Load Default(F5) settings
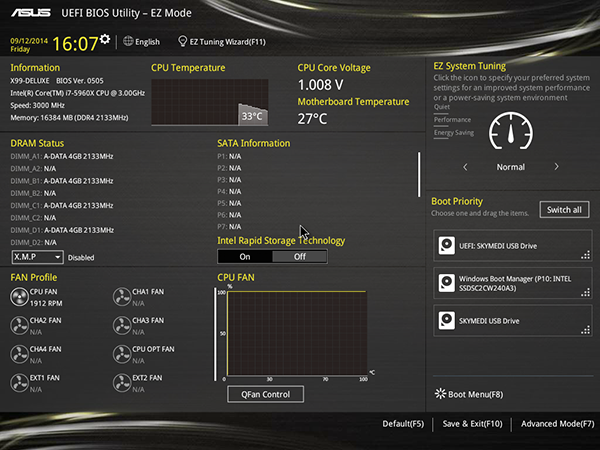The height and width of the screenshot is (450, 600). click(x=403, y=424)
